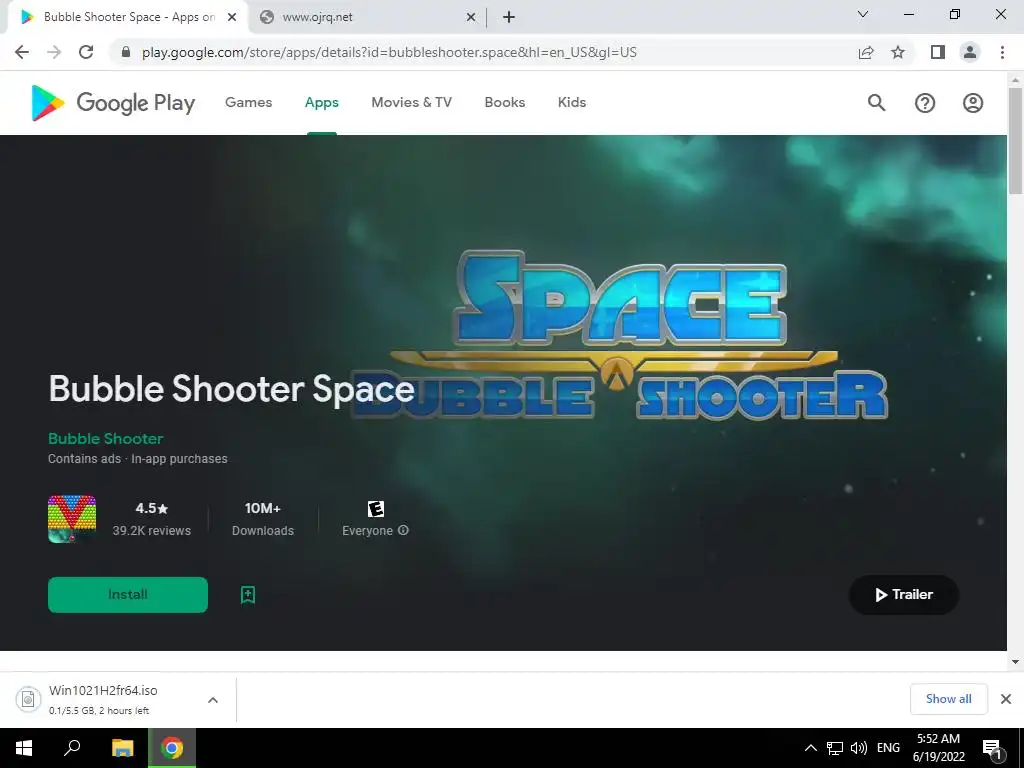Screen dimensions: 1024x768
Task: Switch to Games section
Action: point(248,103)
